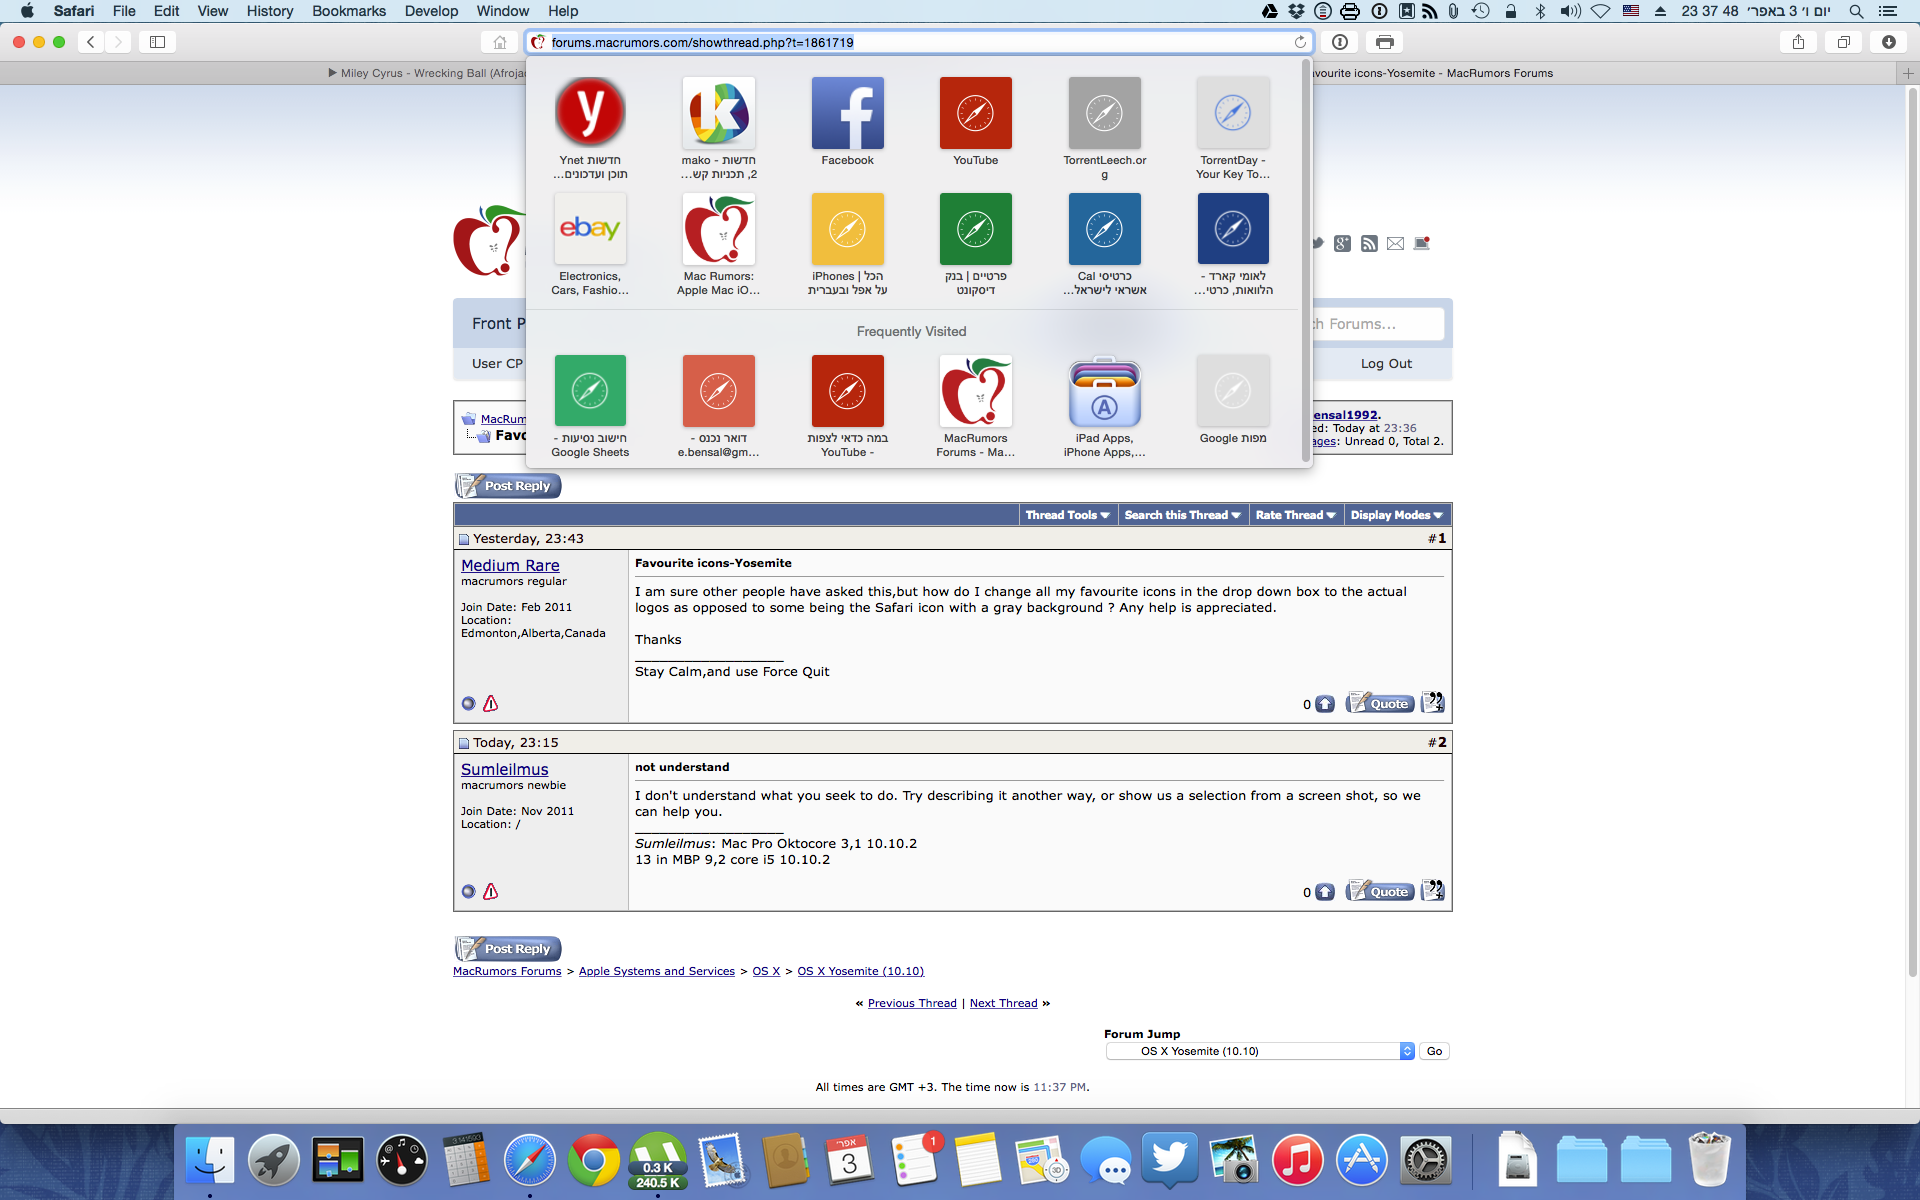Viewport: 1920px width, 1200px height.
Task: Open the yellow iPhones favorite
Action: [847, 229]
